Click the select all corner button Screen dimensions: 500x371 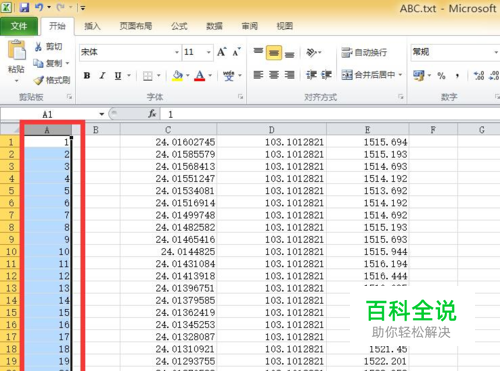11,130
